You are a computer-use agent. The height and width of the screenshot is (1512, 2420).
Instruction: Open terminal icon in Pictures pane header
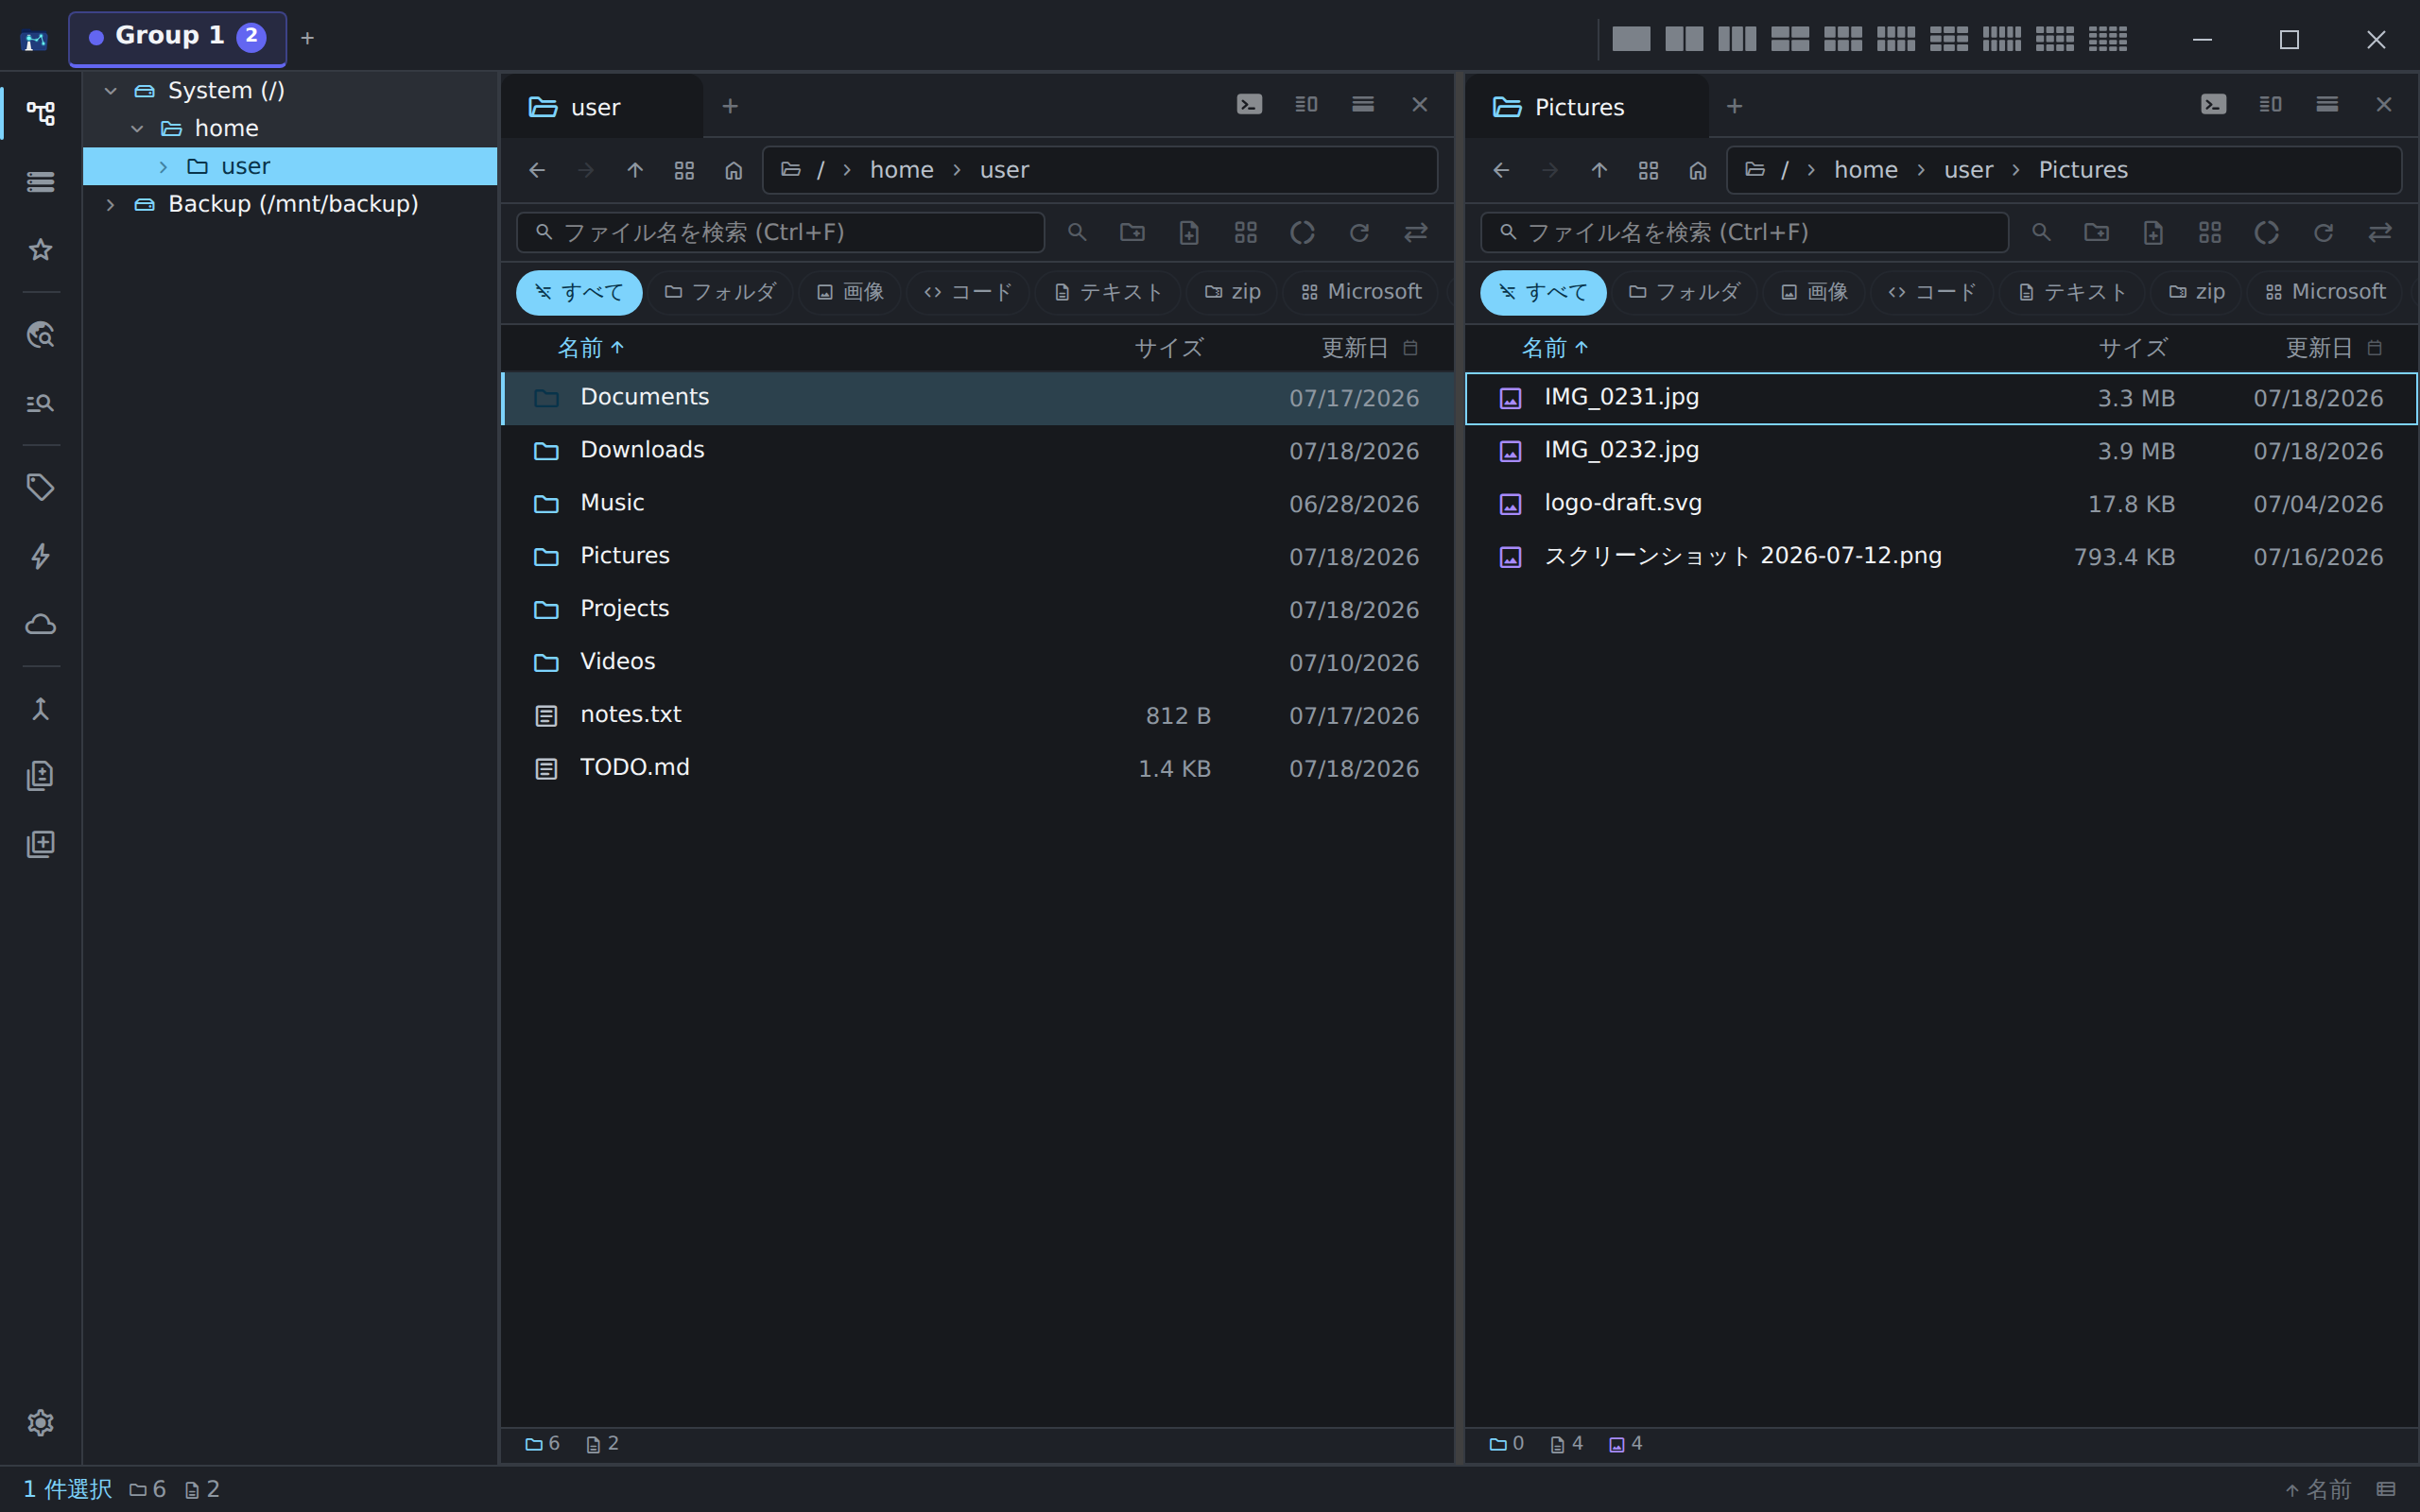(2213, 105)
